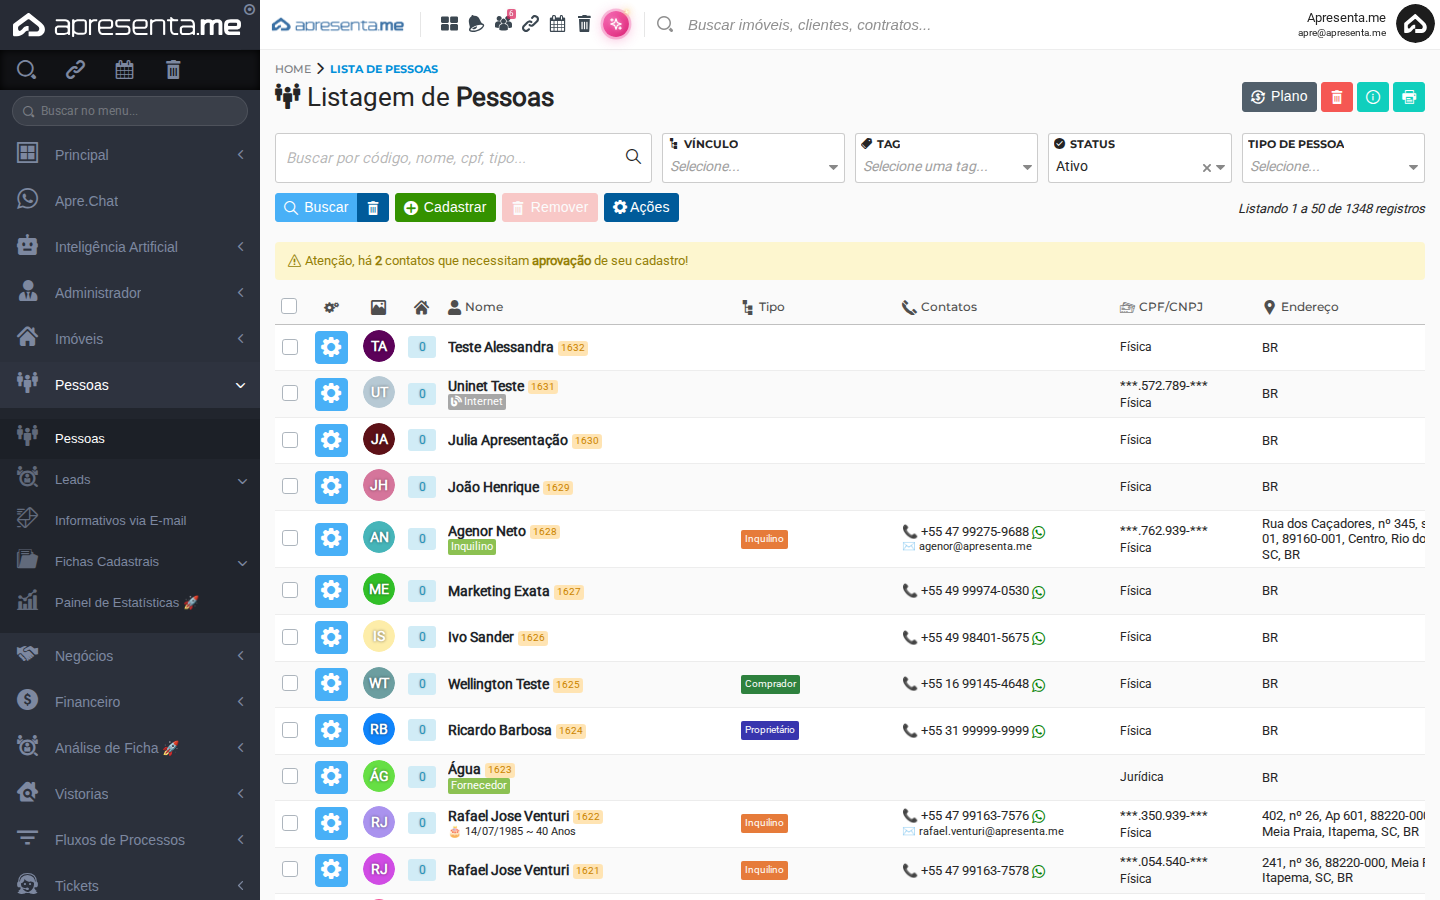Check the box for Uninet Teste
Viewport: 1440px width, 900px height.
point(290,393)
